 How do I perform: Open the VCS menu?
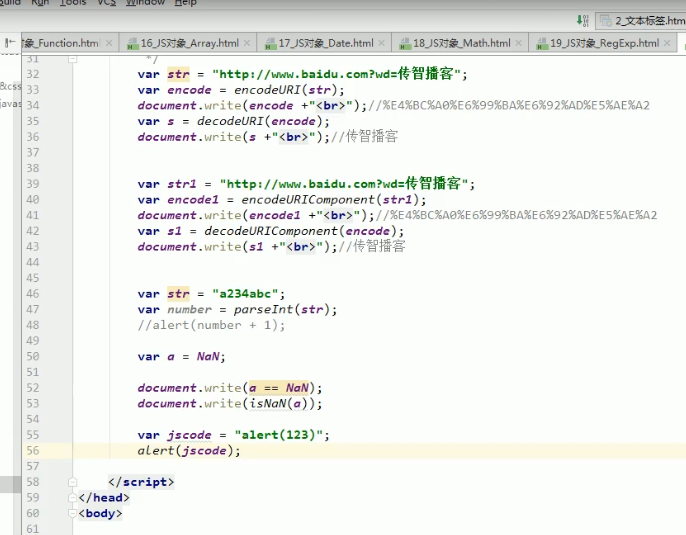click(x=106, y=3)
